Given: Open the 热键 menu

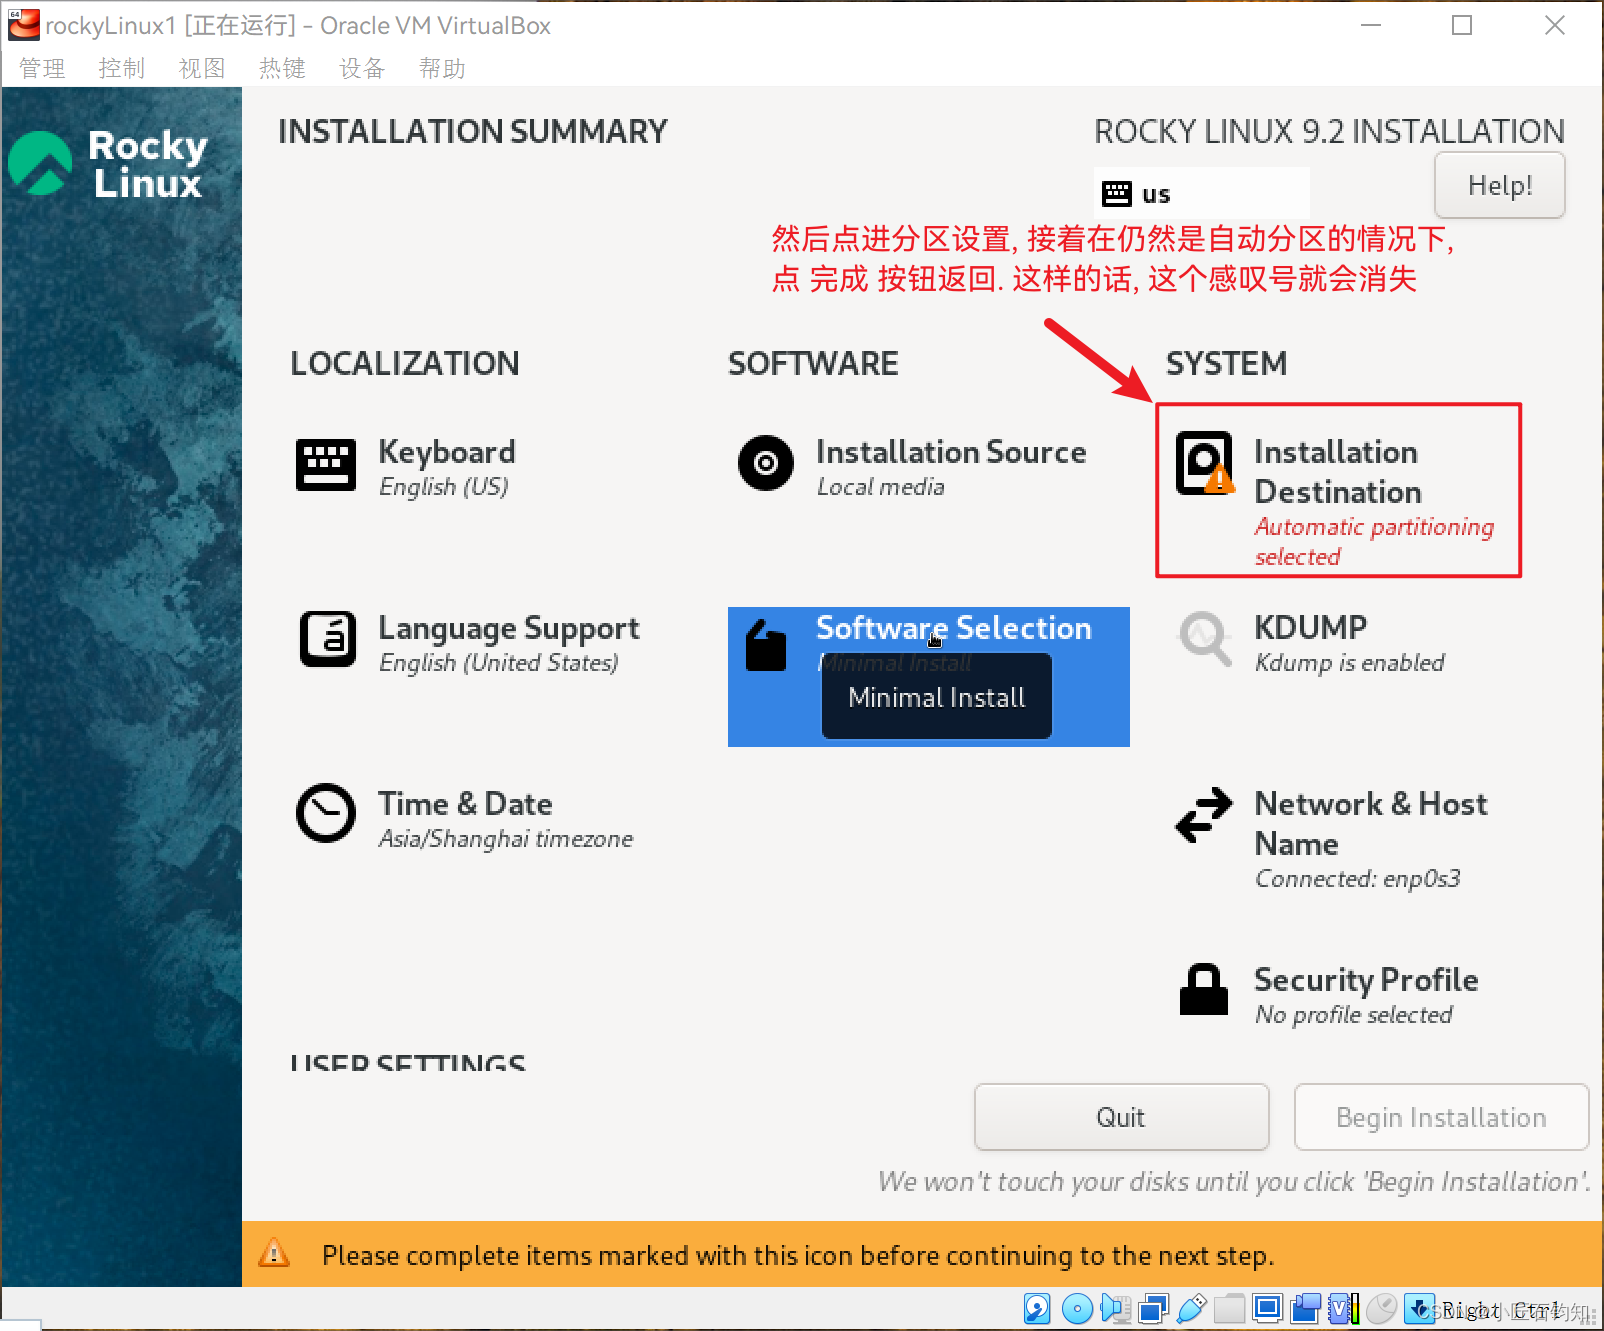Looking at the screenshot, I should tap(282, 68).
